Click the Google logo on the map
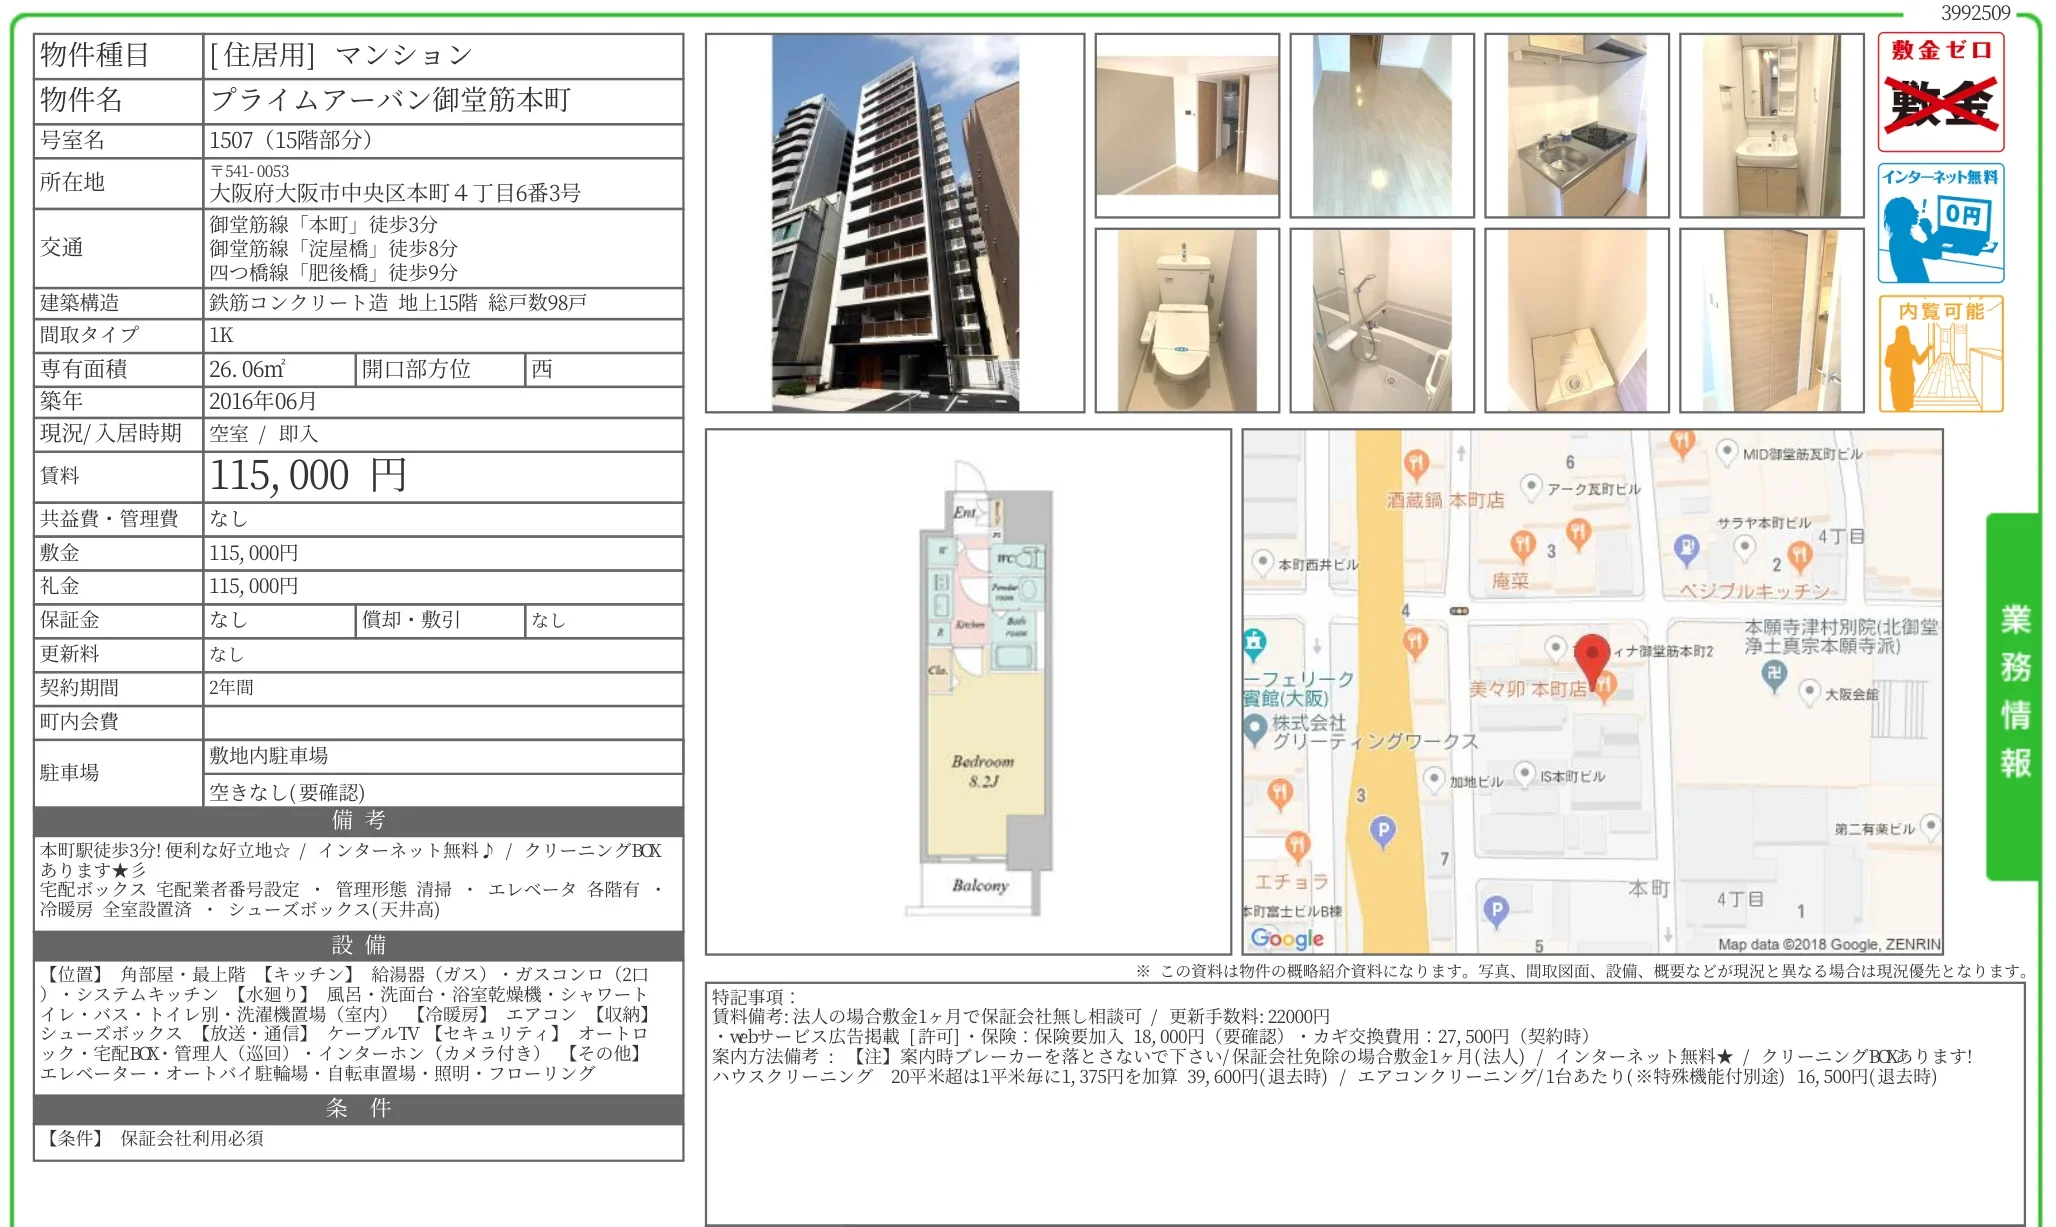 click(1288, 937)
